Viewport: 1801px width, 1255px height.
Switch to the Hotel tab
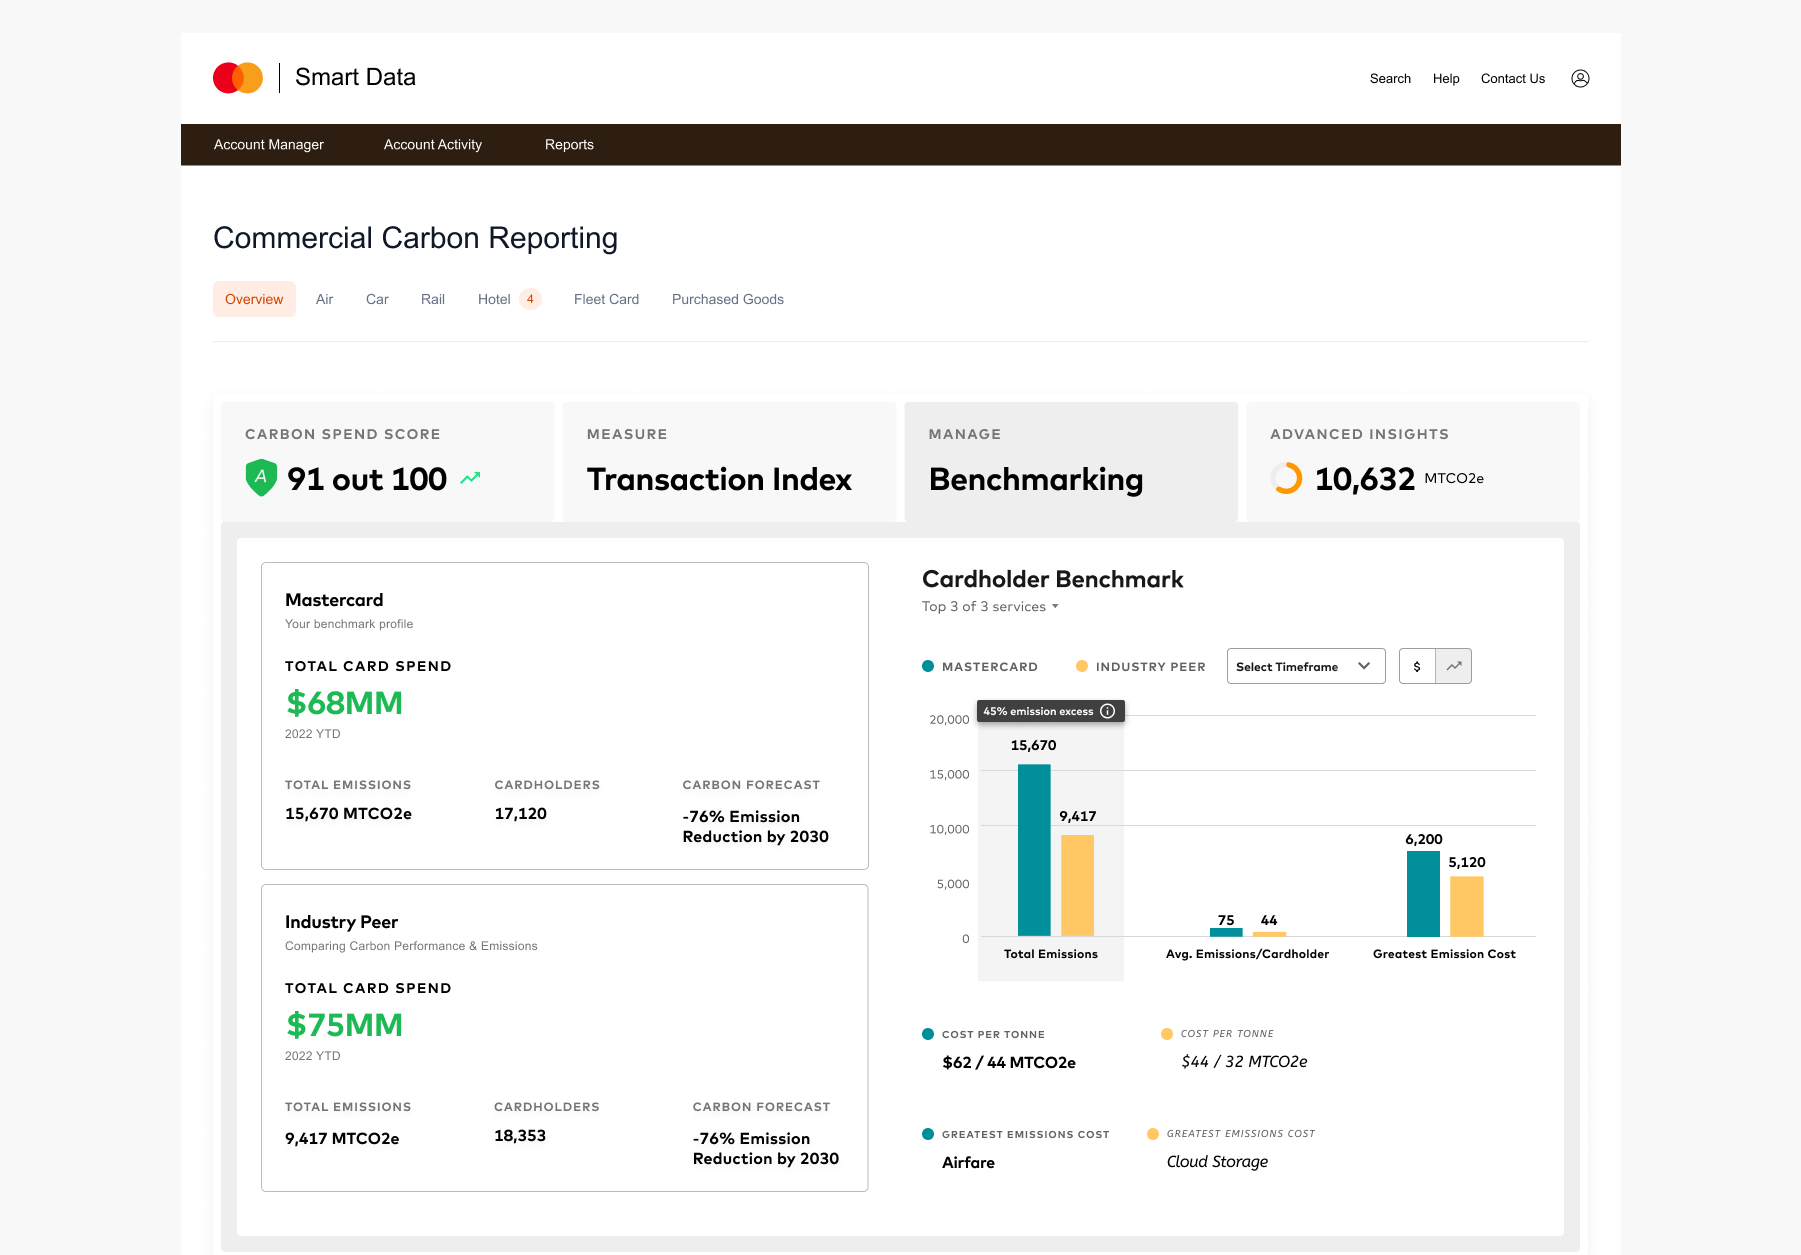(x=494, y=299)
